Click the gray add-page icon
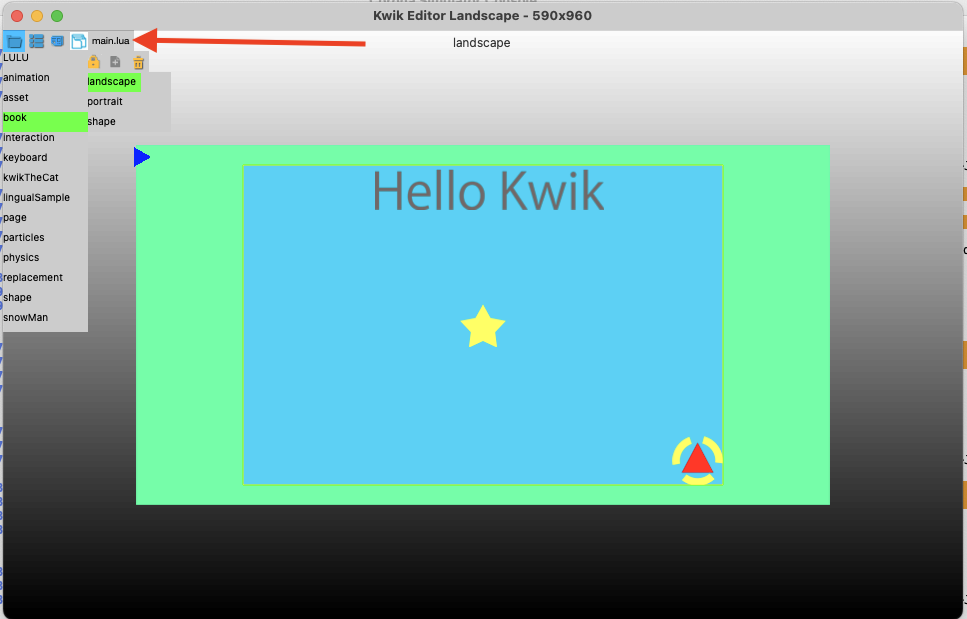Image resolution: width=967 pixels, height=619 pixels. click(x=115, y=62)
